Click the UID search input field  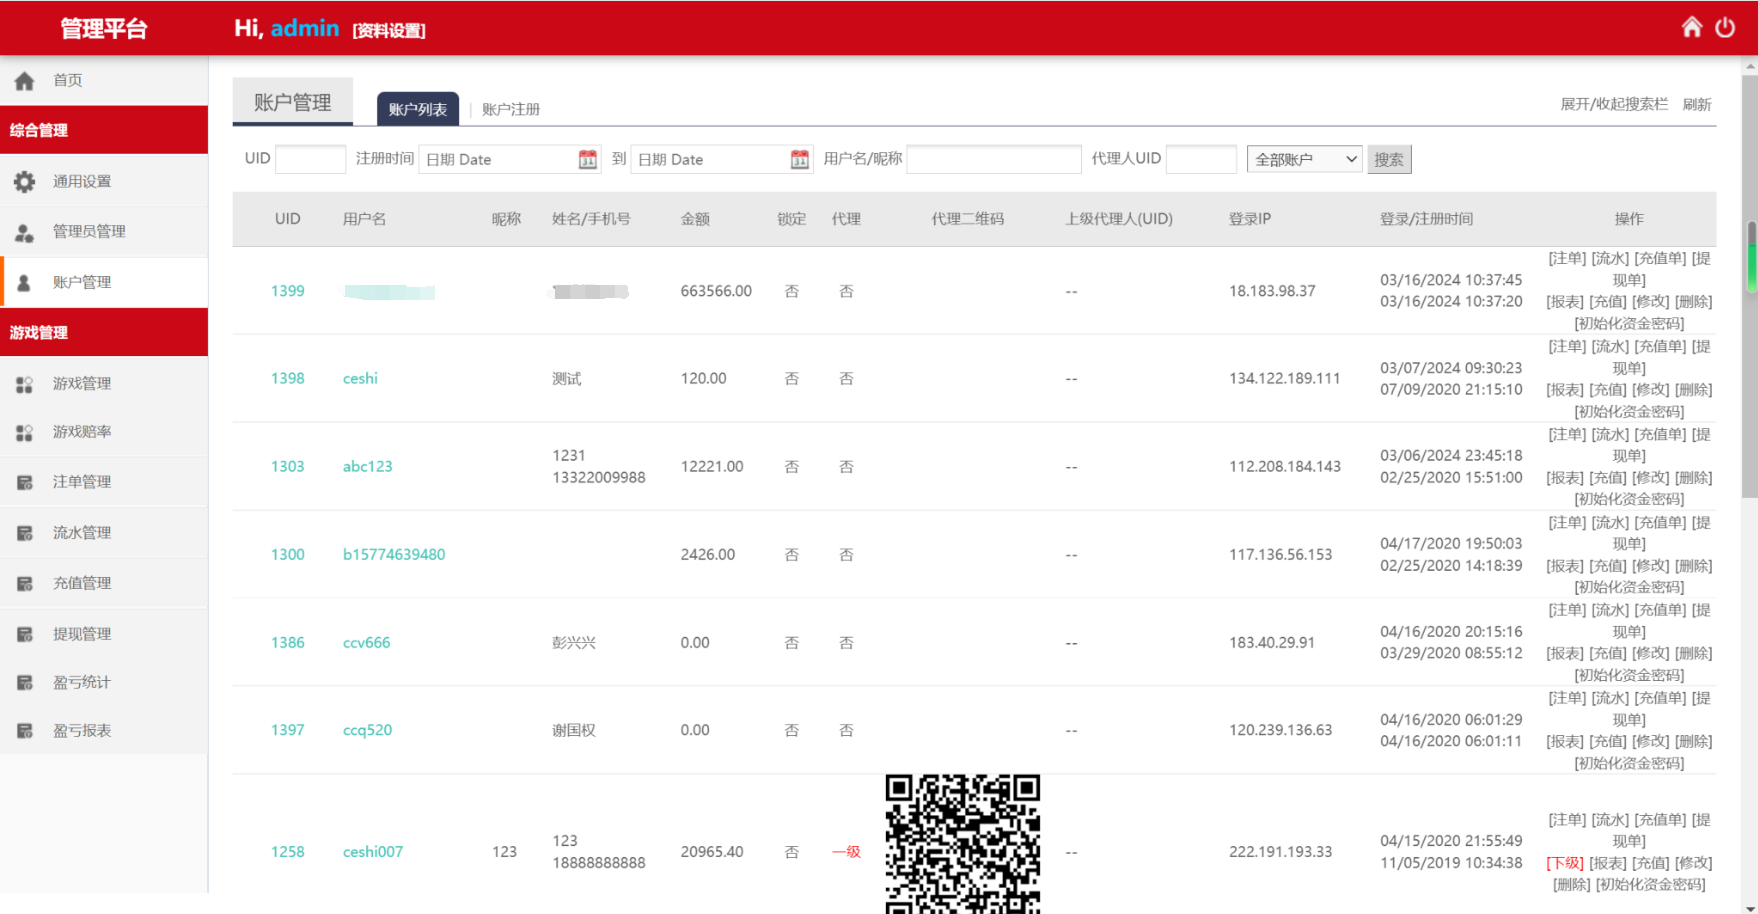point(310,160)
